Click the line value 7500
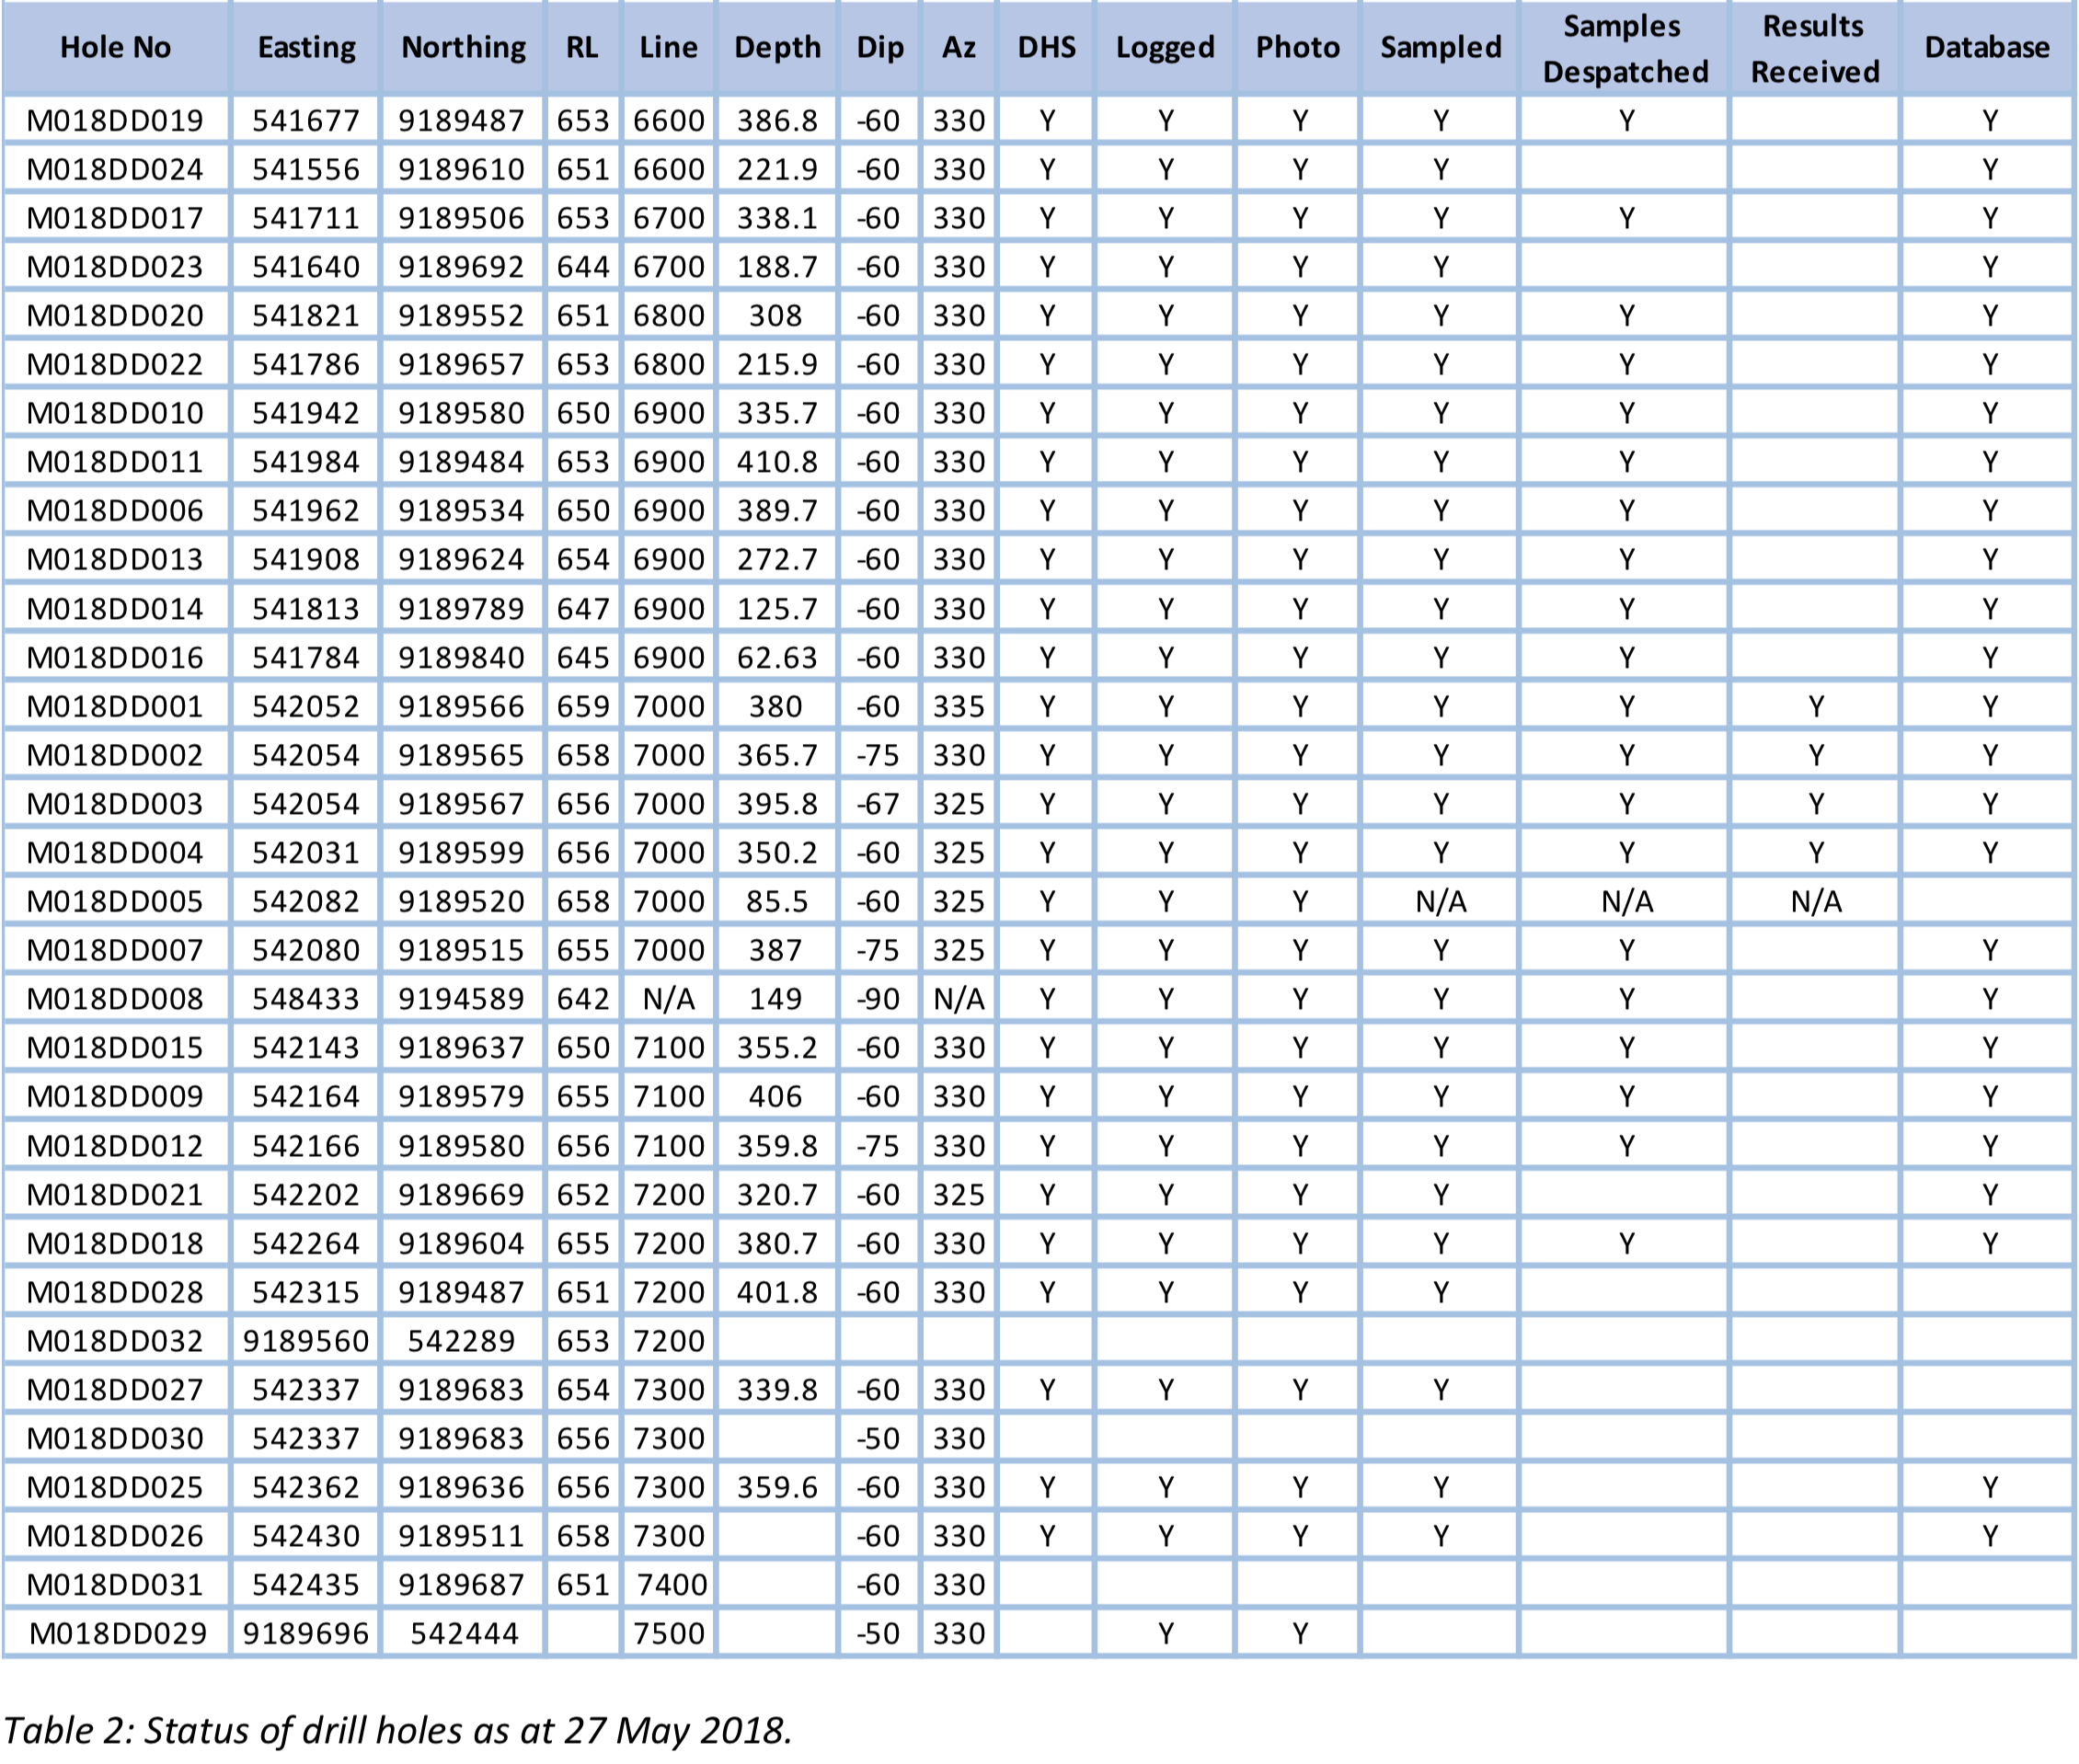Image resolution: width=2079 pixels, height=1764 pixels. pos(669,1633)
